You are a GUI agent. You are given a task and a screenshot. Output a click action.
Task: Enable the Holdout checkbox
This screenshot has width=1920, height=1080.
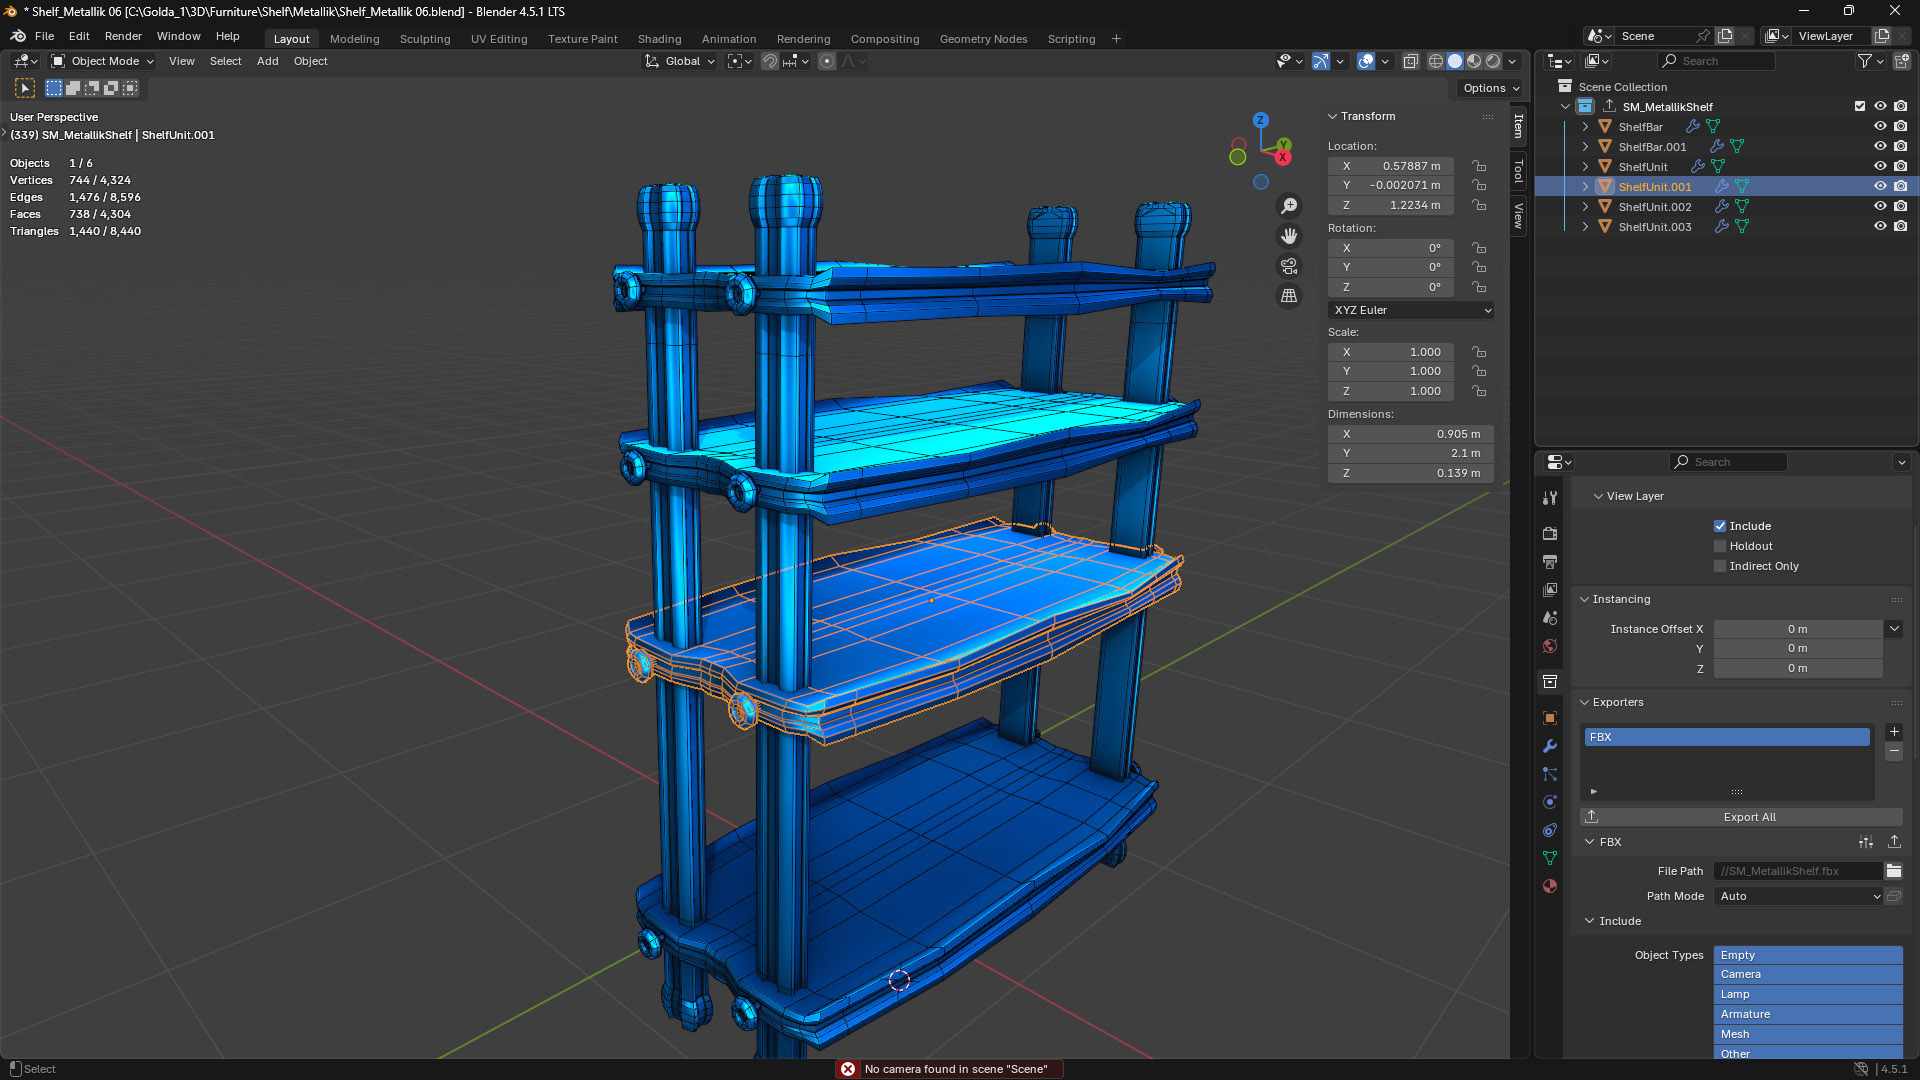click(x=1720, y=546)
